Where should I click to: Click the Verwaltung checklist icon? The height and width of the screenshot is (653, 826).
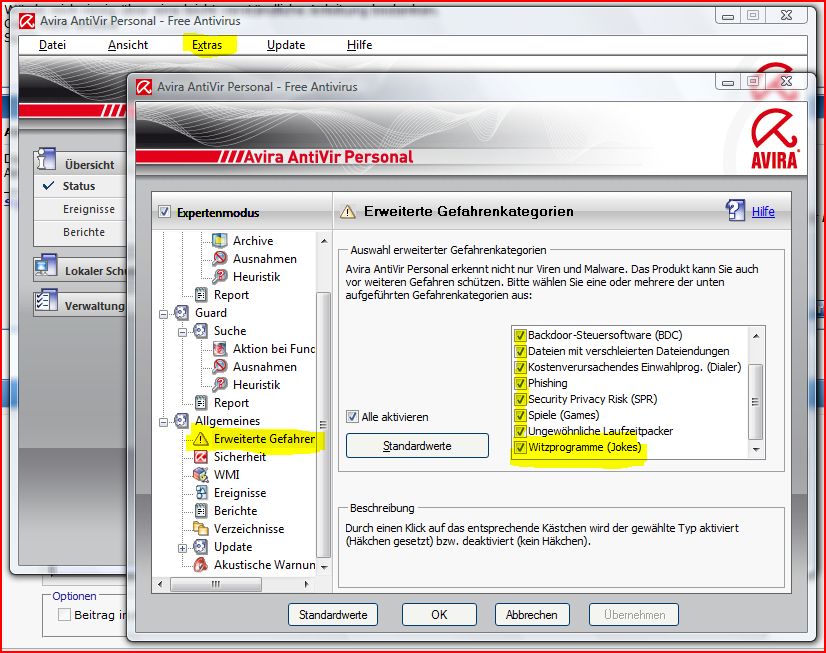(x=46, y=300)
